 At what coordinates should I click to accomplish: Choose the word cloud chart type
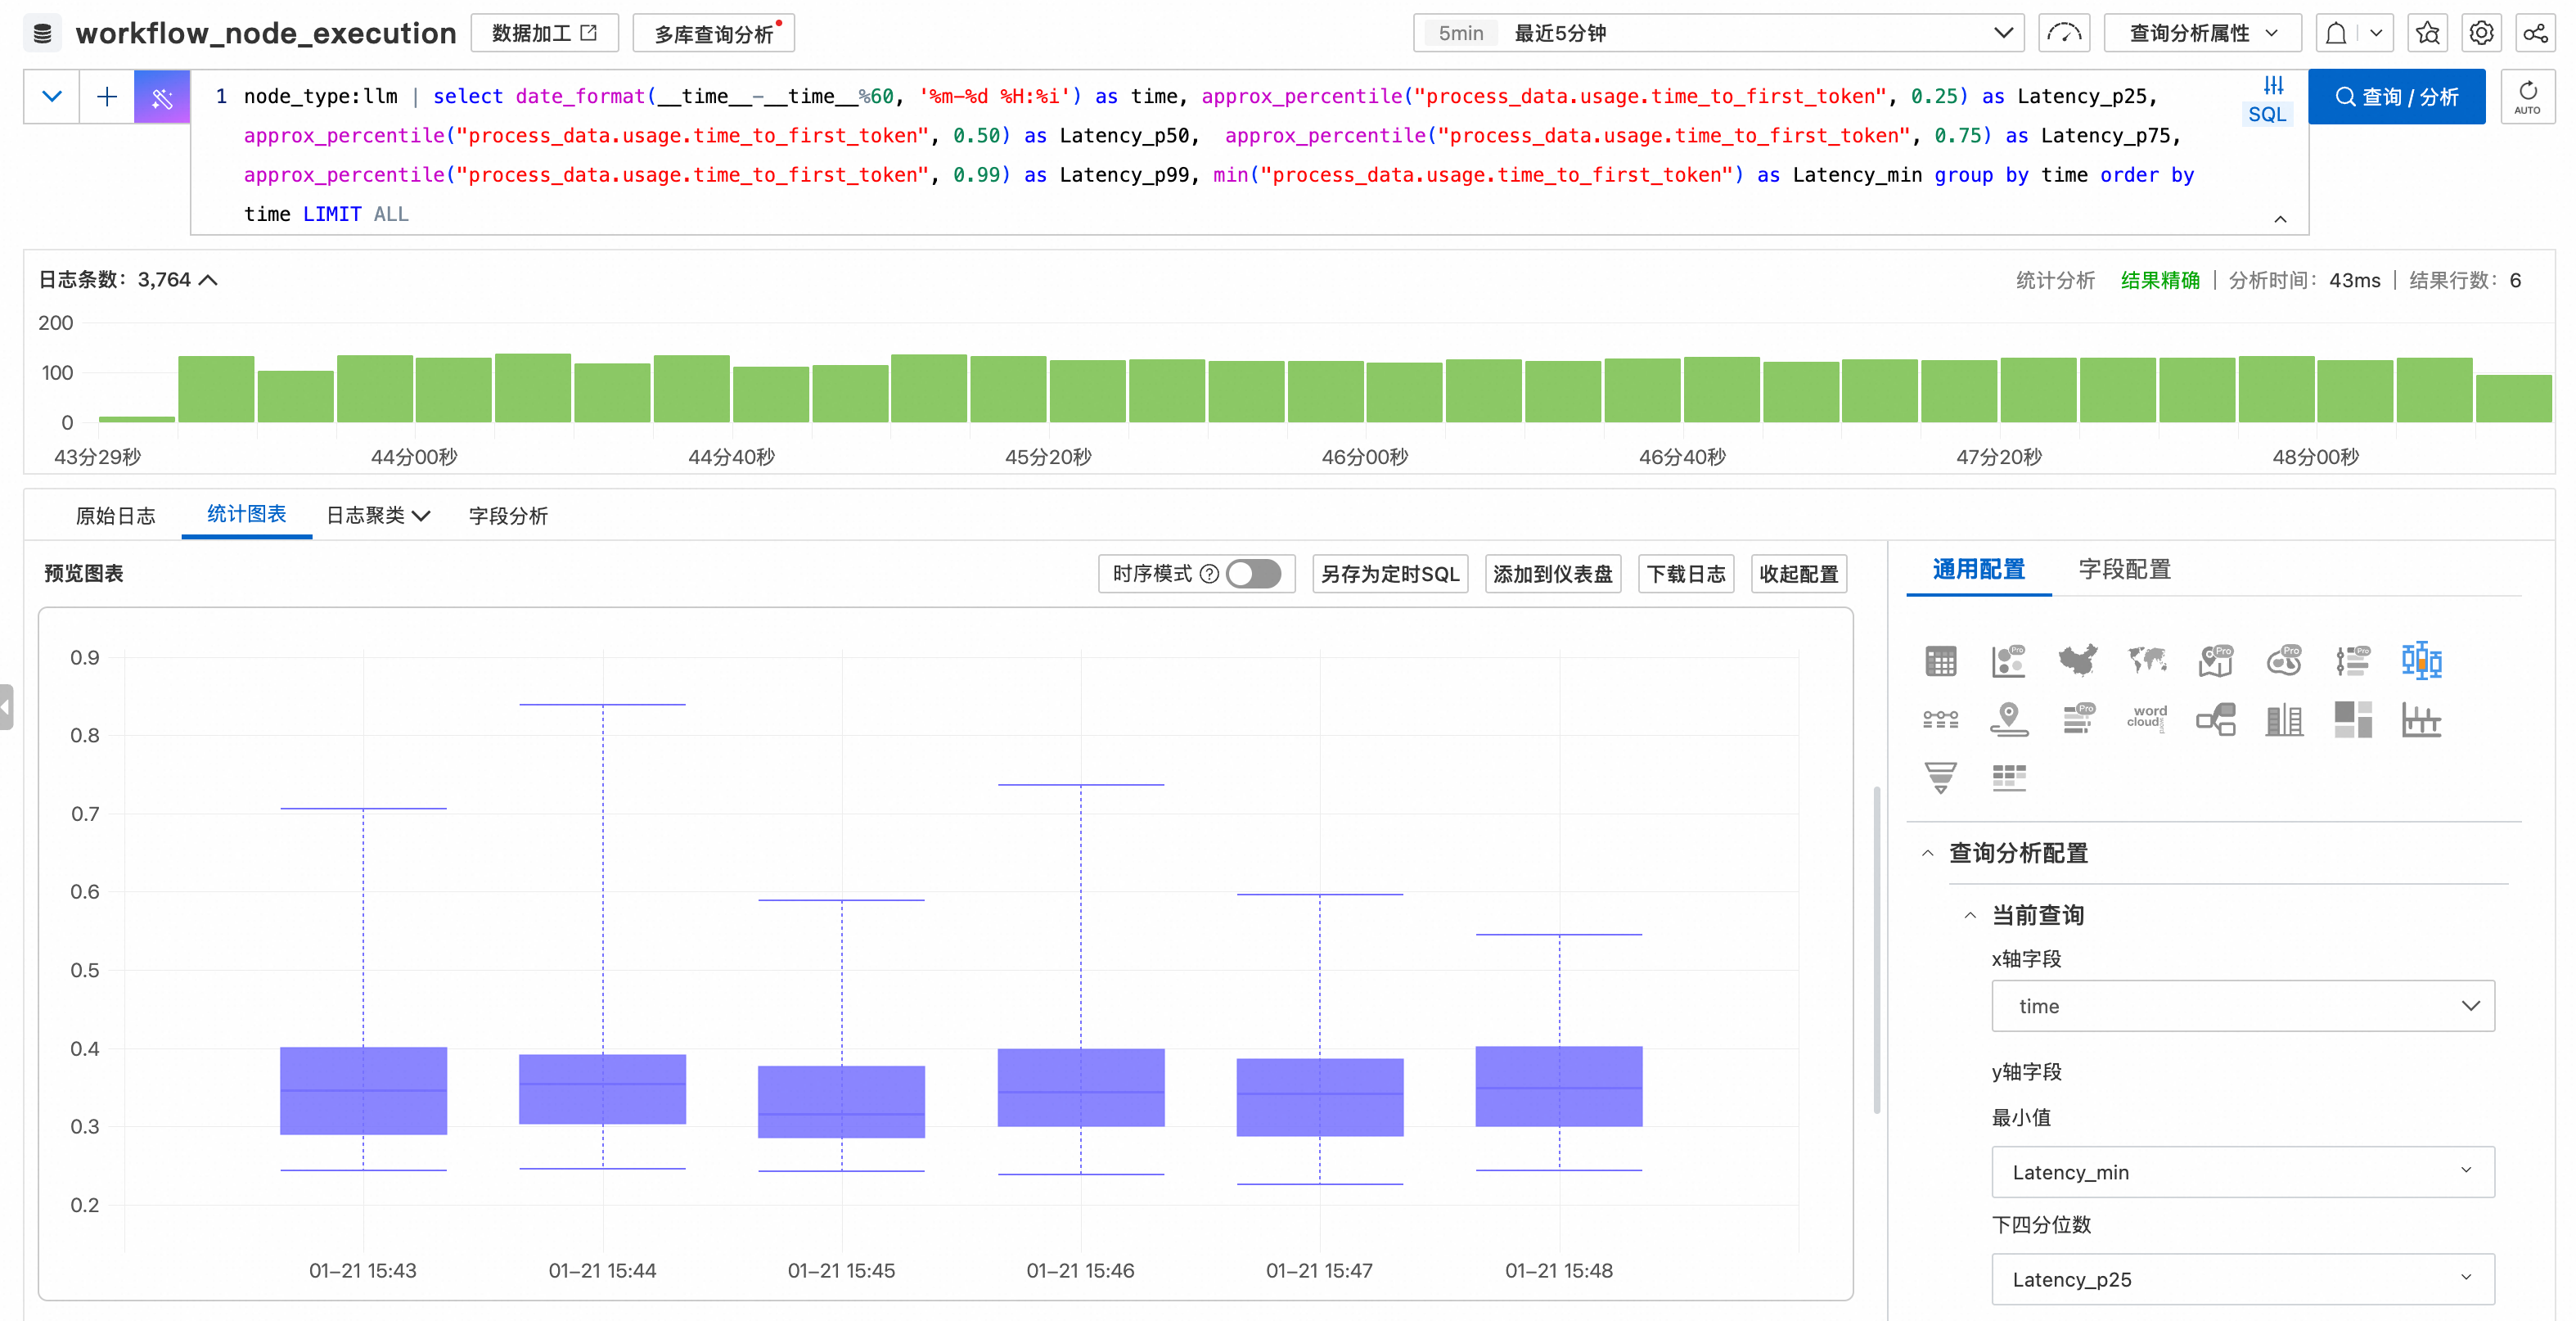2146,718
